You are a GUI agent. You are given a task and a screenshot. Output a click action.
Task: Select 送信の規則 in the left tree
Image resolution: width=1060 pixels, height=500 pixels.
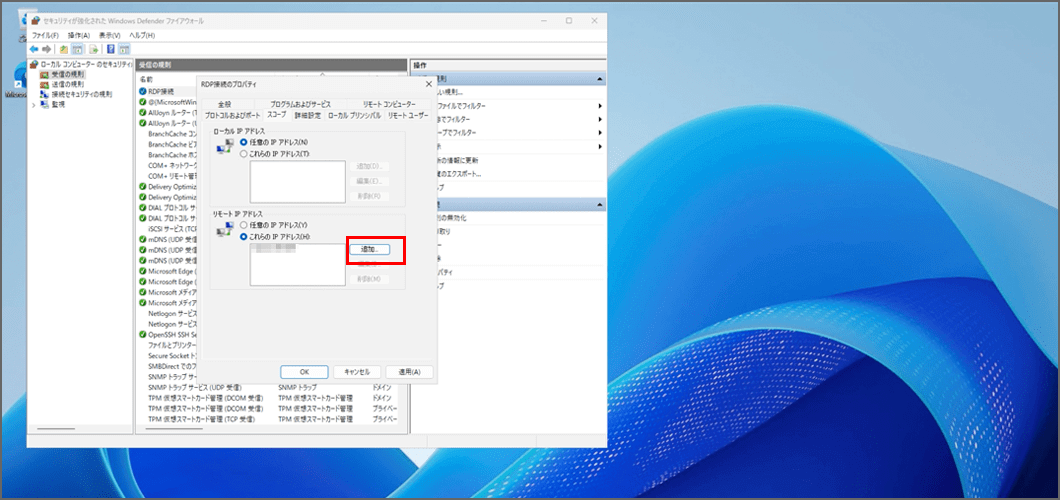click(x=68, y=84)
